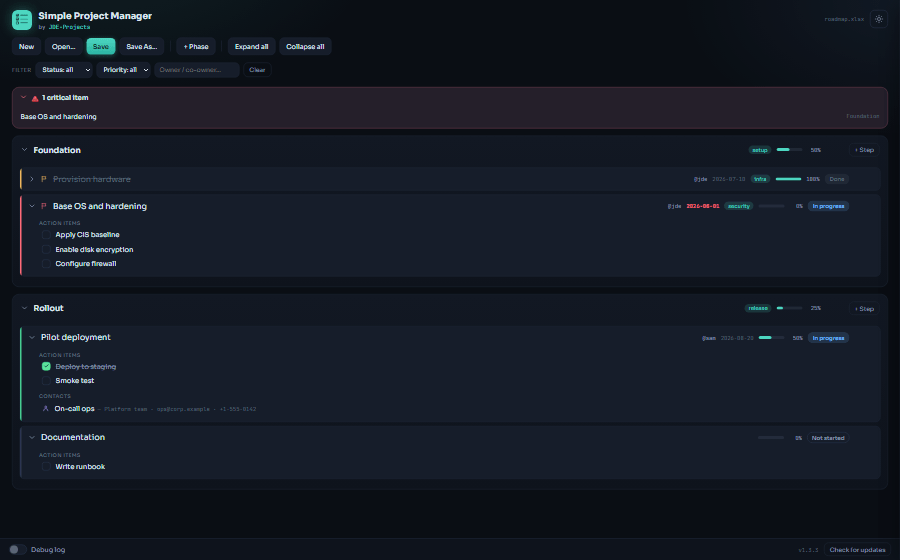The image size is (900, 560).
Task: Click the Foundation phase title
Action: (57, 150)
